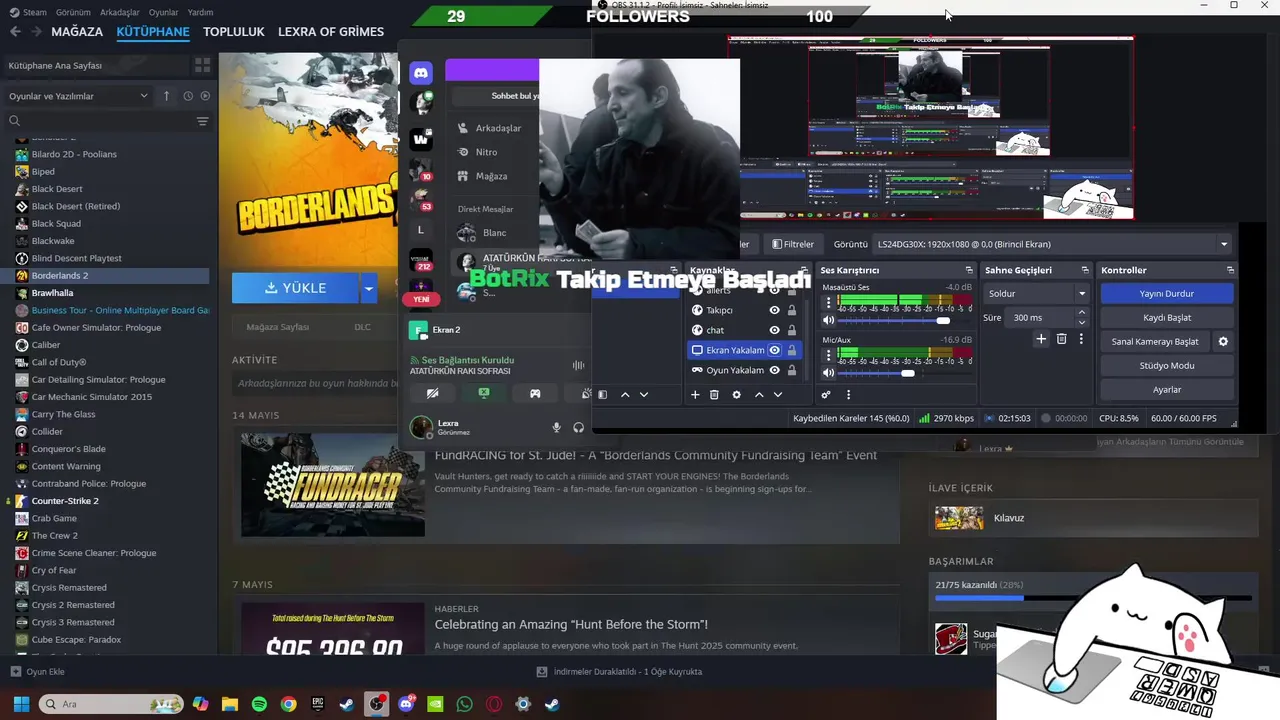Open Steam library filter options icon
This screenshot has height=720, width=1280.
(x=203, y=121)
